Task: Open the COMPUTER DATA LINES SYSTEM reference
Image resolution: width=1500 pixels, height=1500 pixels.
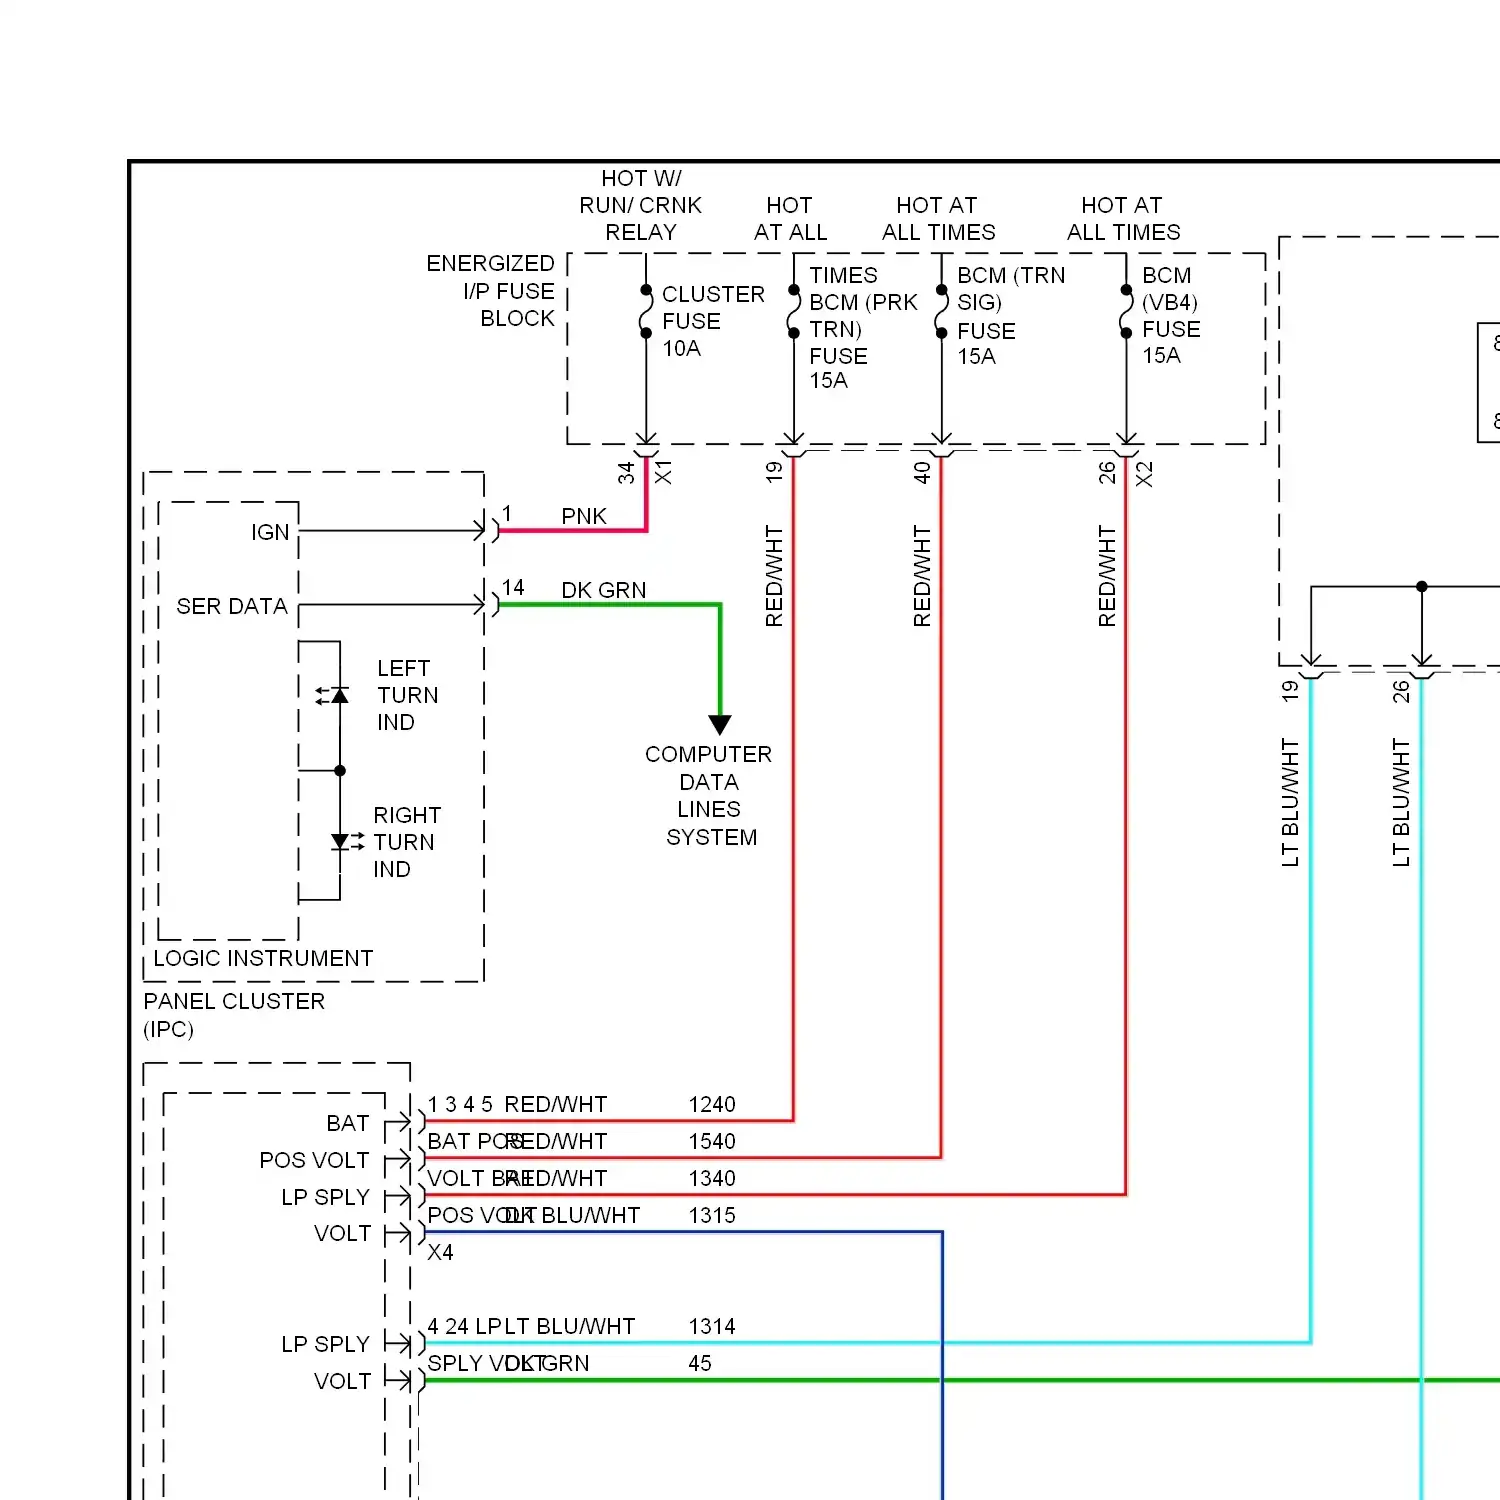Action: pos(709,796)
